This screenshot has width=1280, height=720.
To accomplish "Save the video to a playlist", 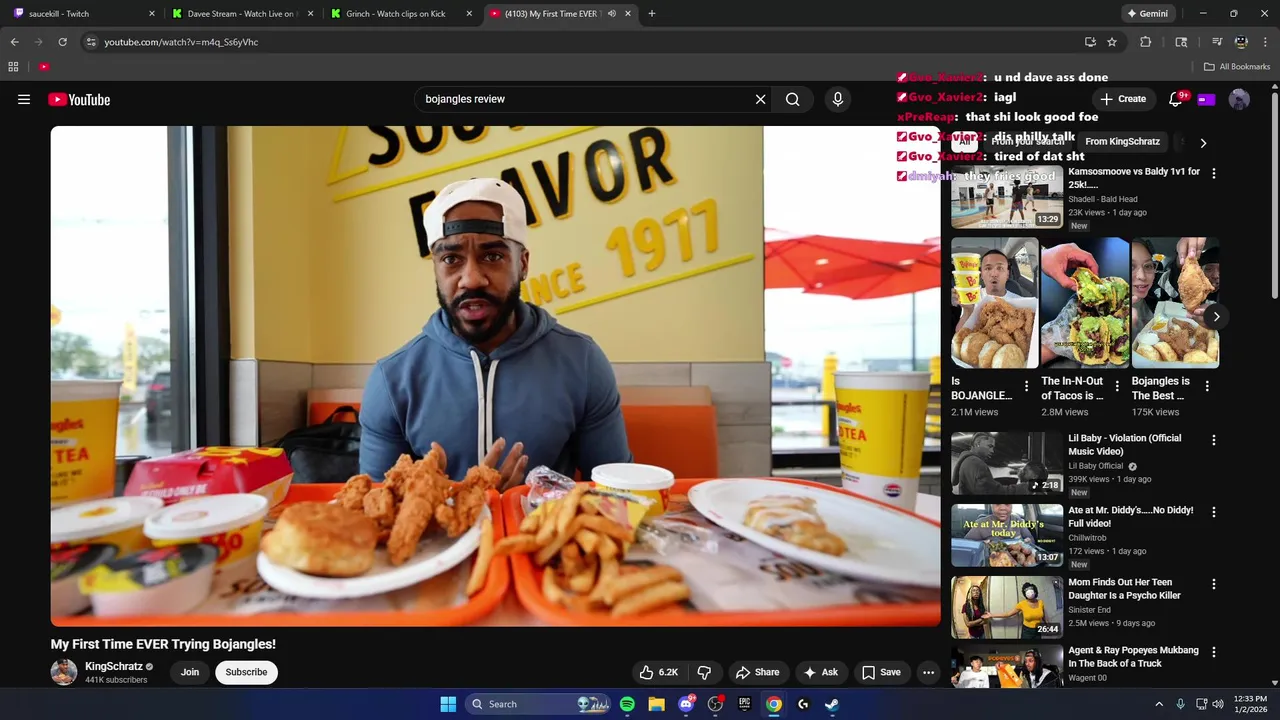I will point(881,672).
